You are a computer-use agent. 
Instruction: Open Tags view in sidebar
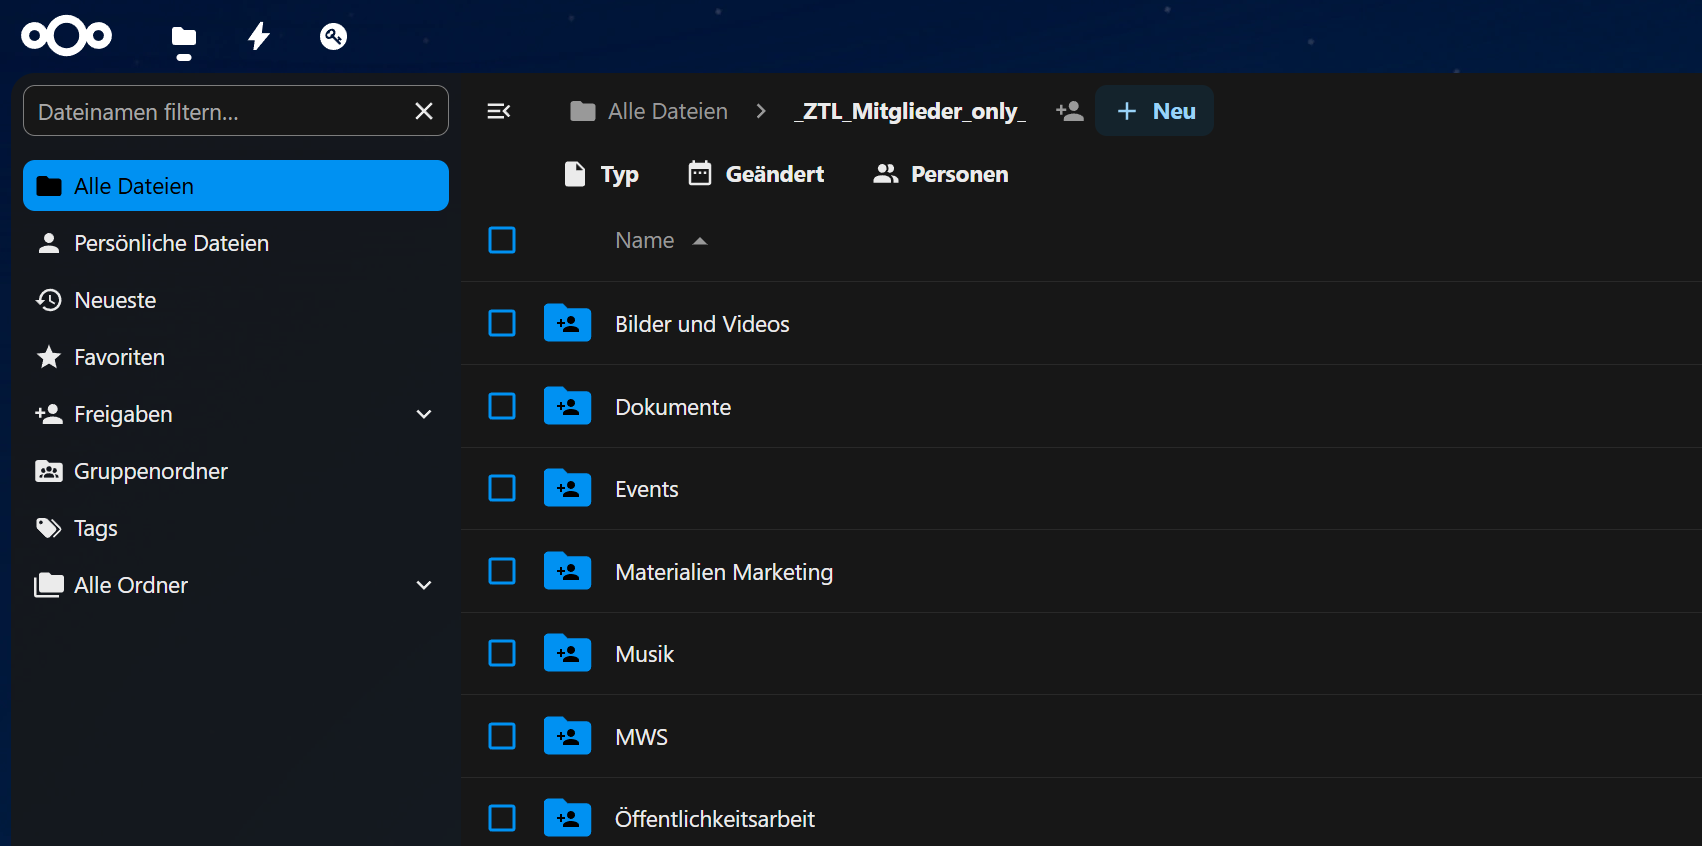[x=236, y=528]
